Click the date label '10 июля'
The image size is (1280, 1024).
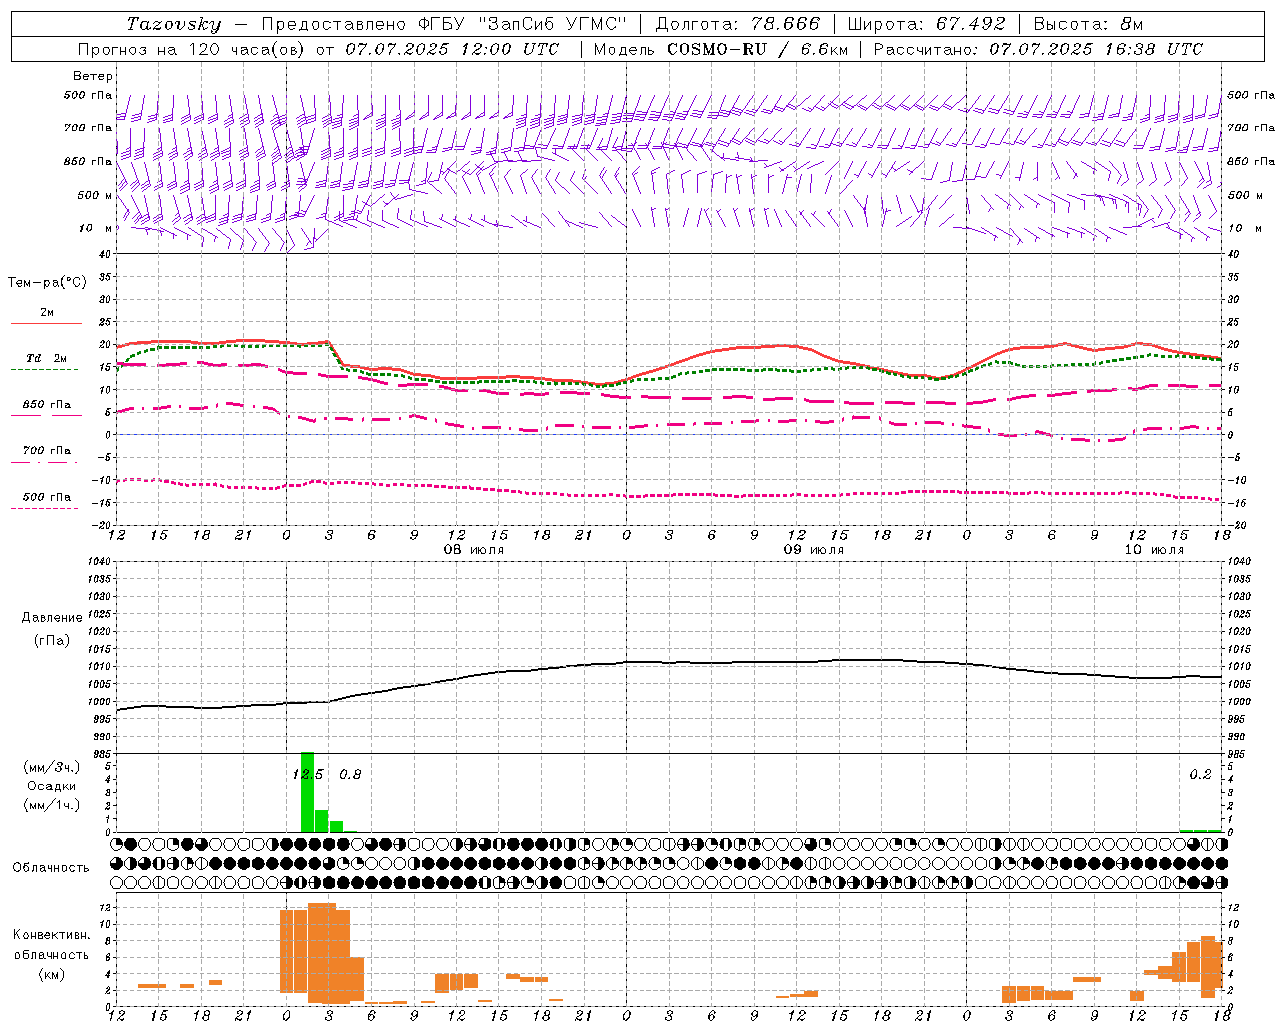(x=1154, y=550)
